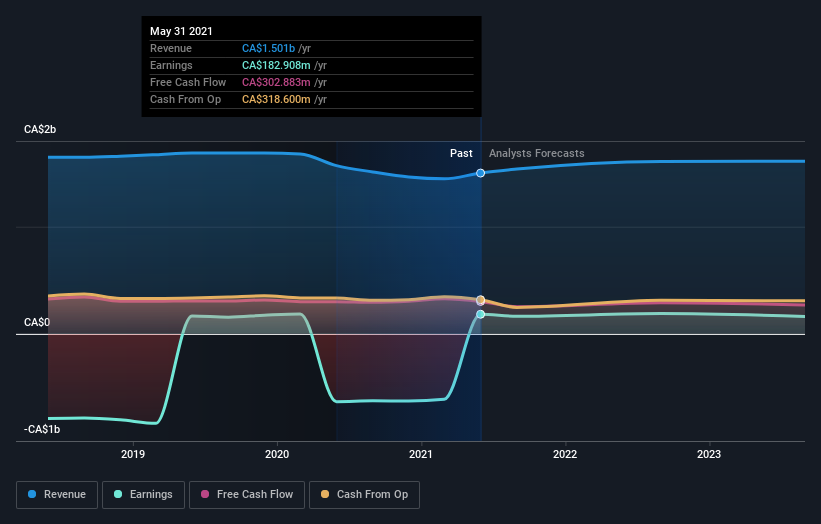Click the CA$2b y-axis label
This screenshot has height=524, width=821.
(x=40, y=129)
